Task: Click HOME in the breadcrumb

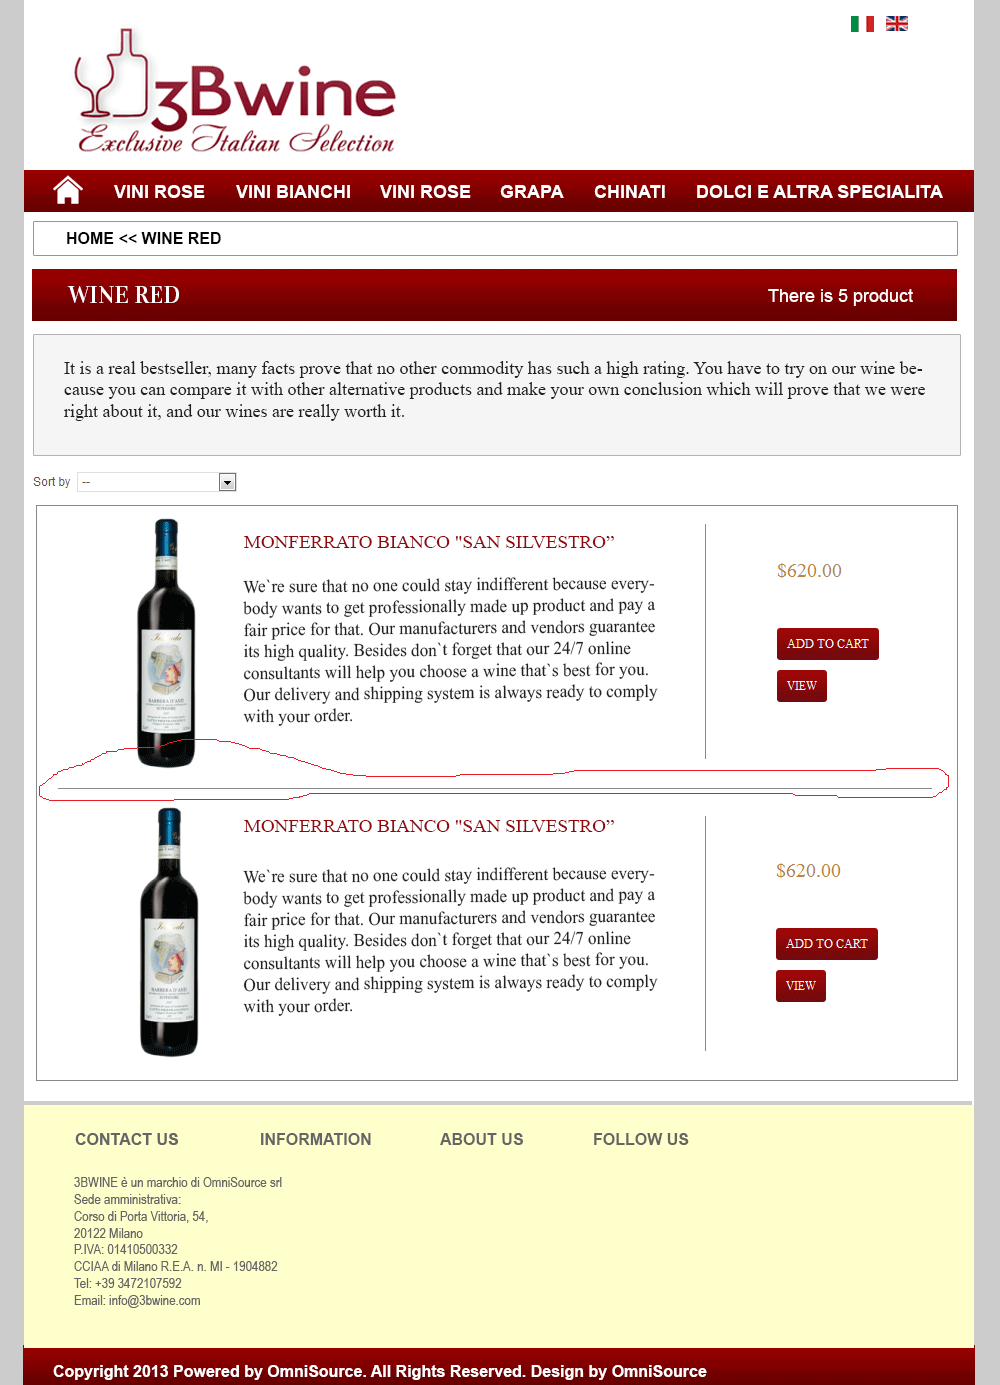Action: pyautogui.click(x=90, y=238)
